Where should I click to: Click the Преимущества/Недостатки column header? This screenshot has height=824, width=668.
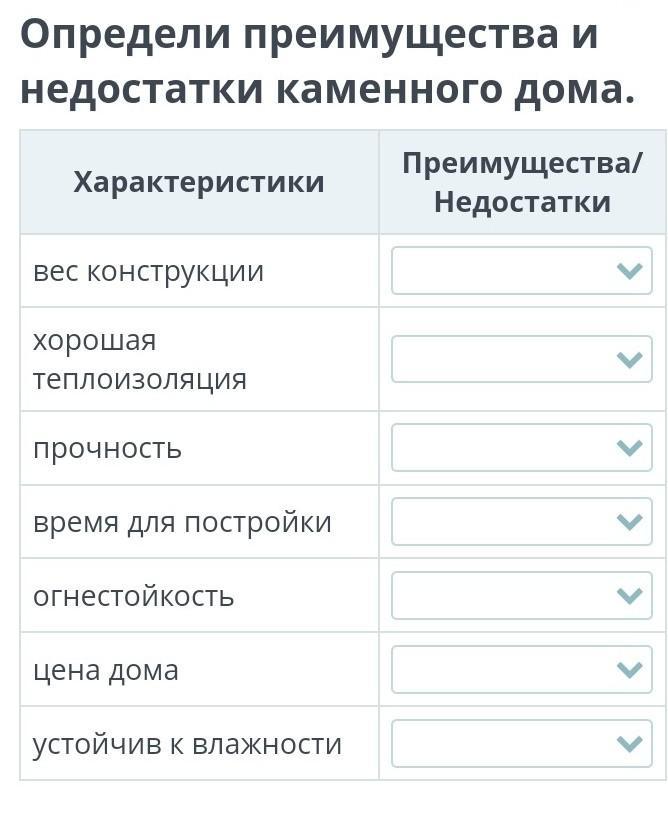coord(522,182)
